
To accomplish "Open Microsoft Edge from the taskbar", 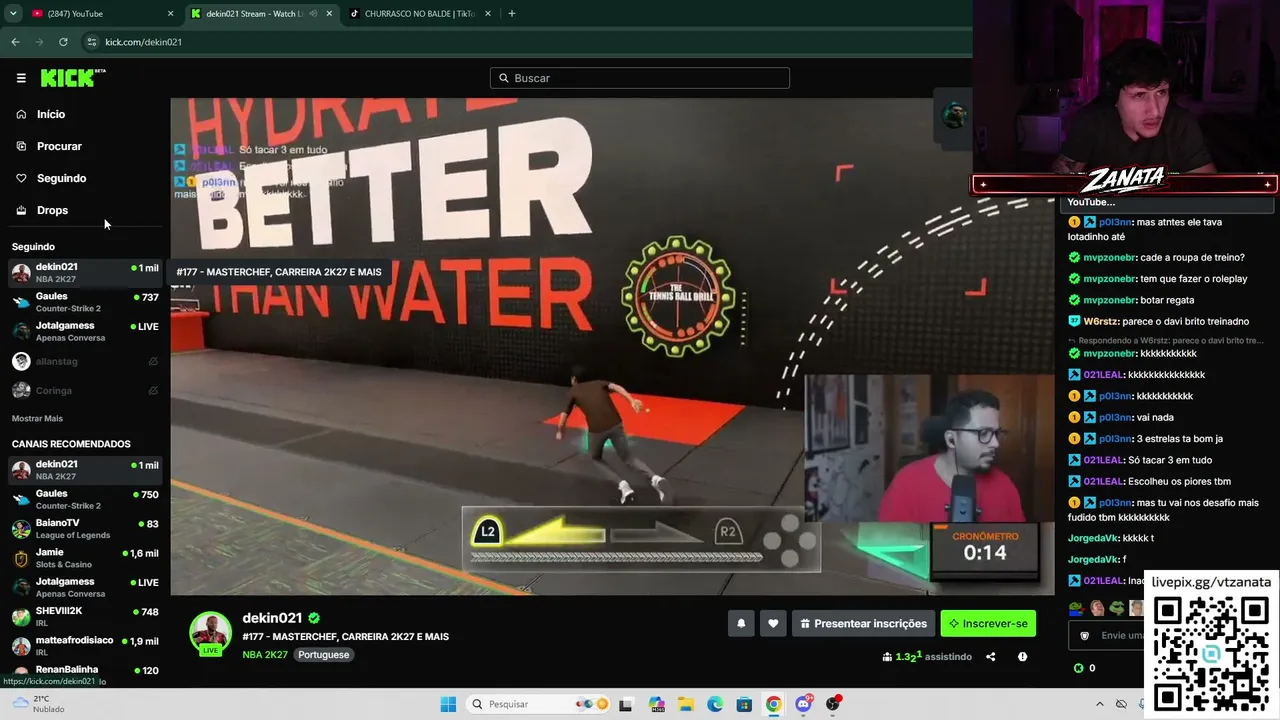I will pyautogui.click(x=715, y=704).
